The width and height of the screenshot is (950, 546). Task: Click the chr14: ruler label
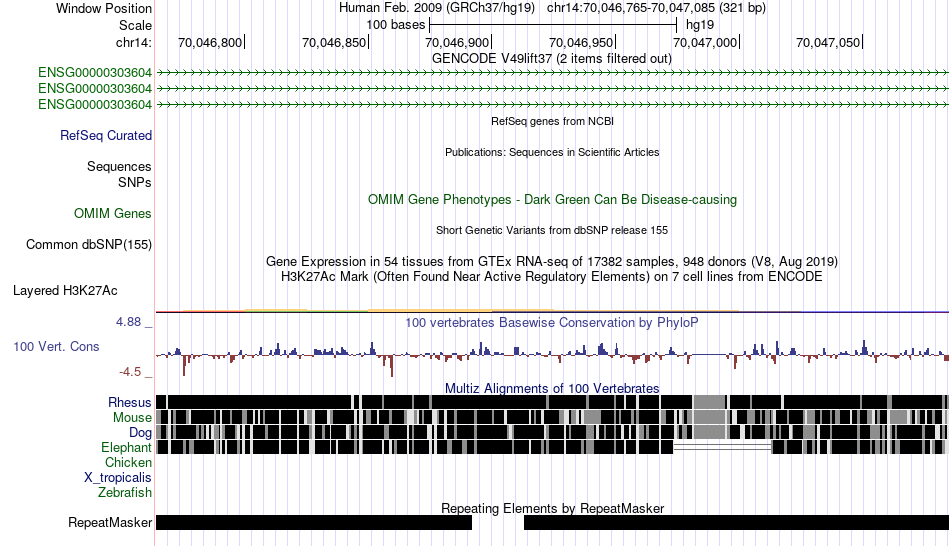134,42
